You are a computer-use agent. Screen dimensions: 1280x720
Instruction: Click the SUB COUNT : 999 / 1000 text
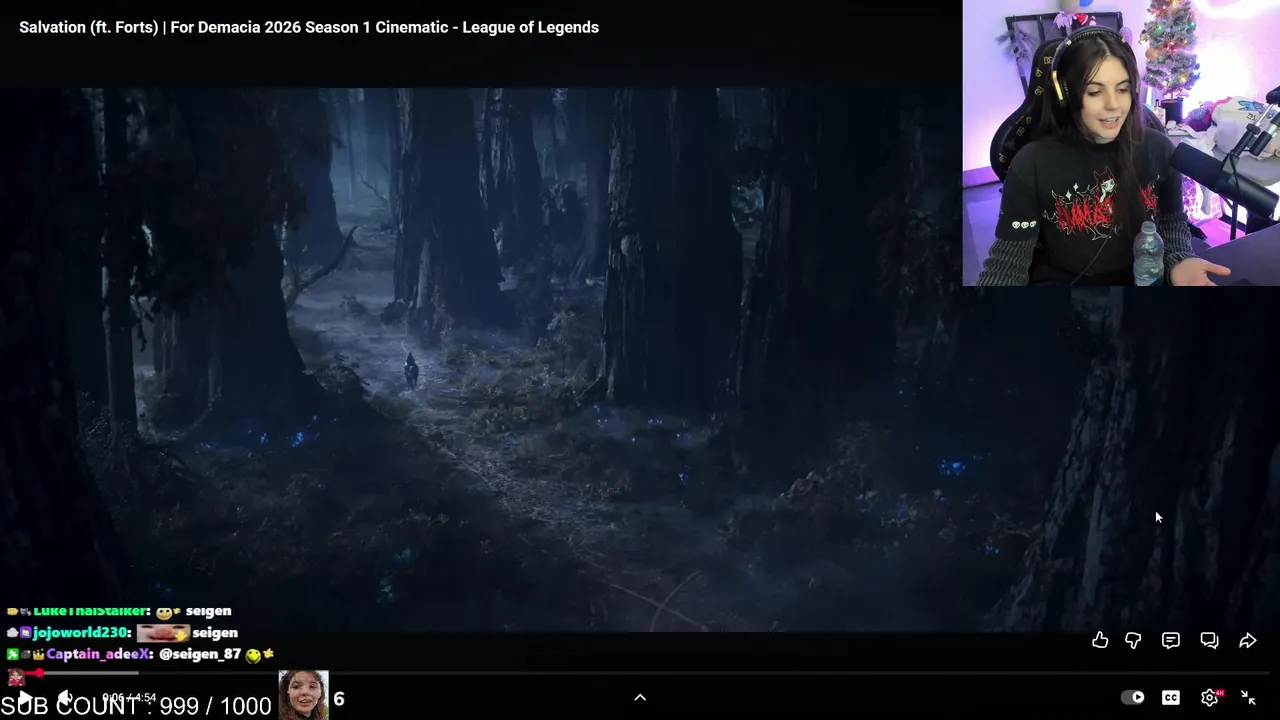136,706
